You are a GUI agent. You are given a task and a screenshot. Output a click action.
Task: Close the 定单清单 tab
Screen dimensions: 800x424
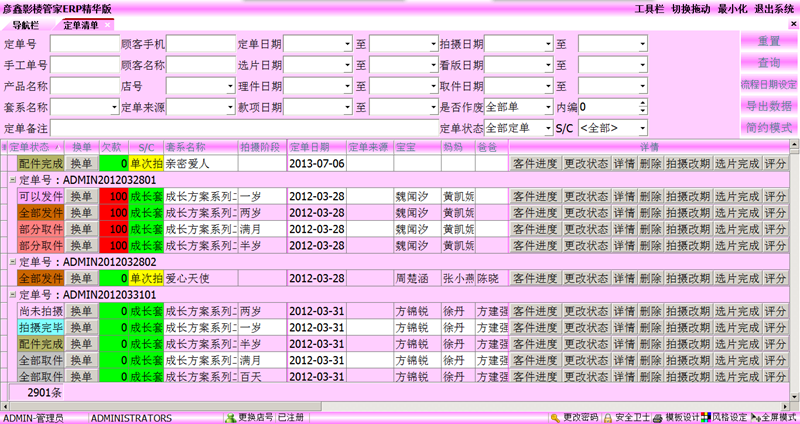[x=107, y=24]
